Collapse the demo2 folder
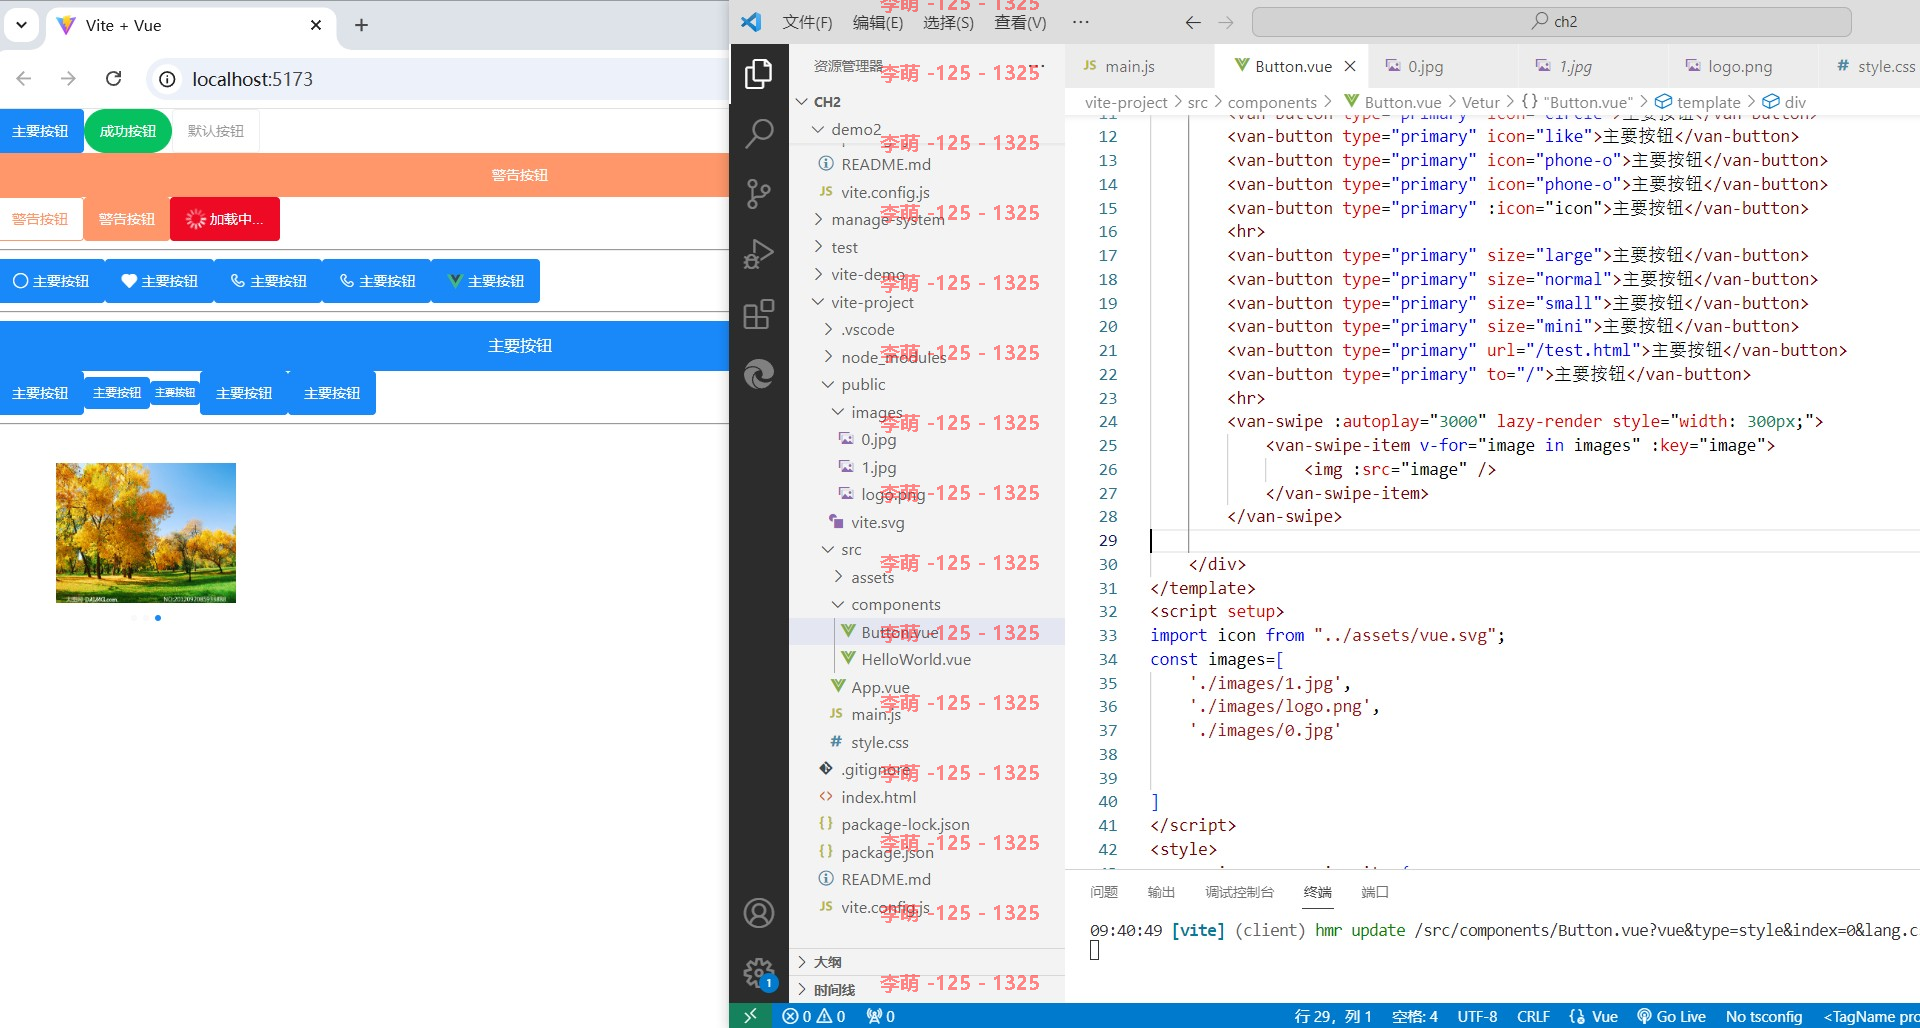 point(818,129)
